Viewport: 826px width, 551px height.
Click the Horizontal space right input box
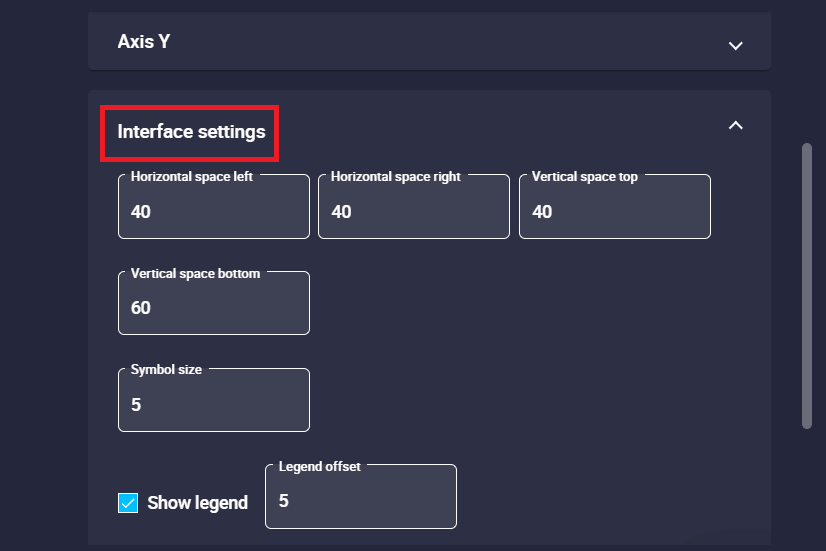(413, 212)
